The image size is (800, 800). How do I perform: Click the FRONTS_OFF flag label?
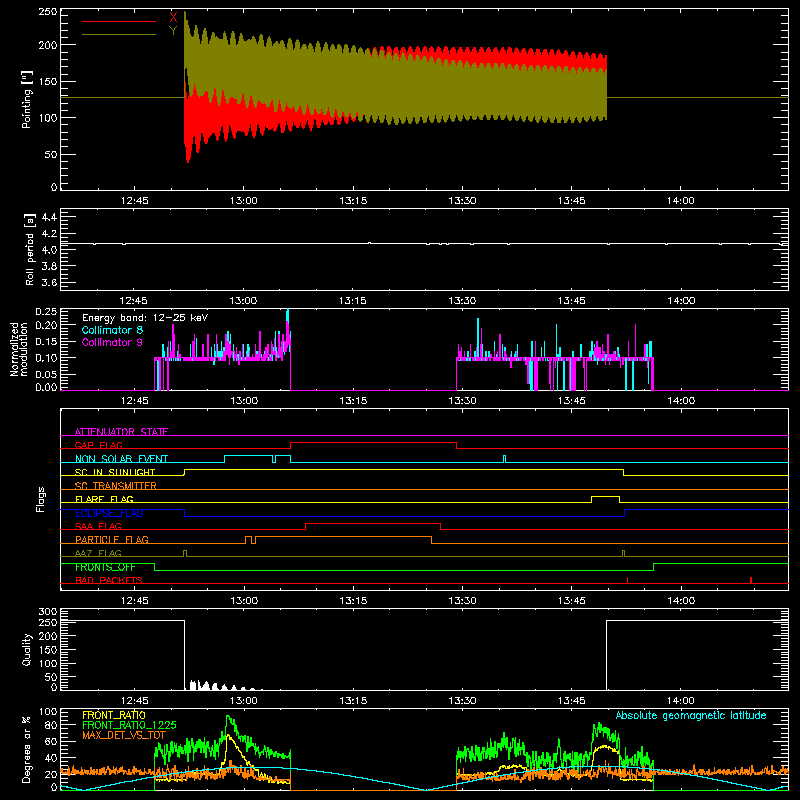point(105,567)
